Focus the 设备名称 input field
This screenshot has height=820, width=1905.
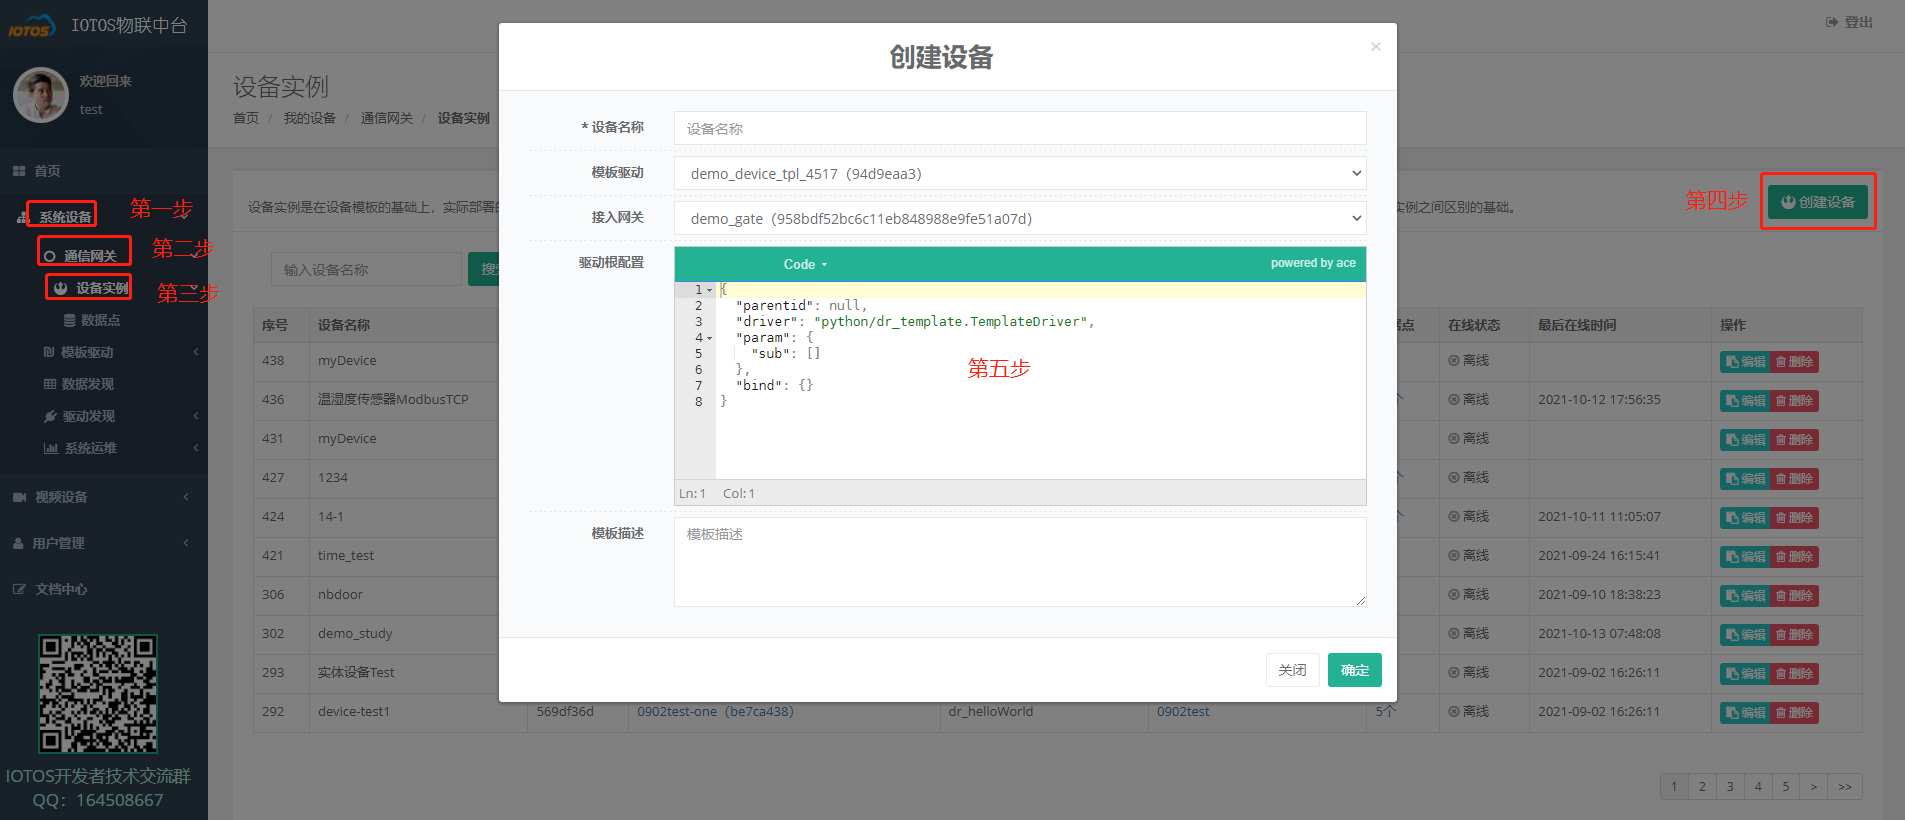[x=1020, y=128]
